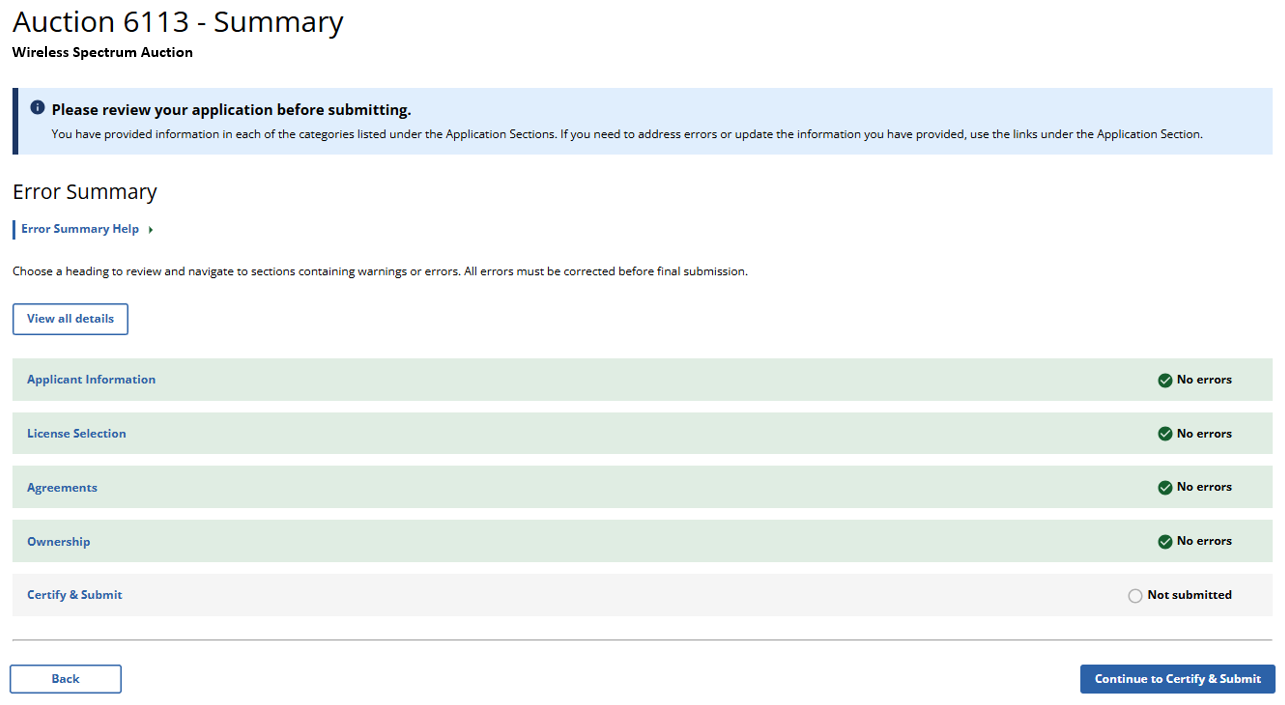This screenshot has height=705, width=1285.
Task: Click the Wireless Spectrum Auction subtitle
Action: 102,53
